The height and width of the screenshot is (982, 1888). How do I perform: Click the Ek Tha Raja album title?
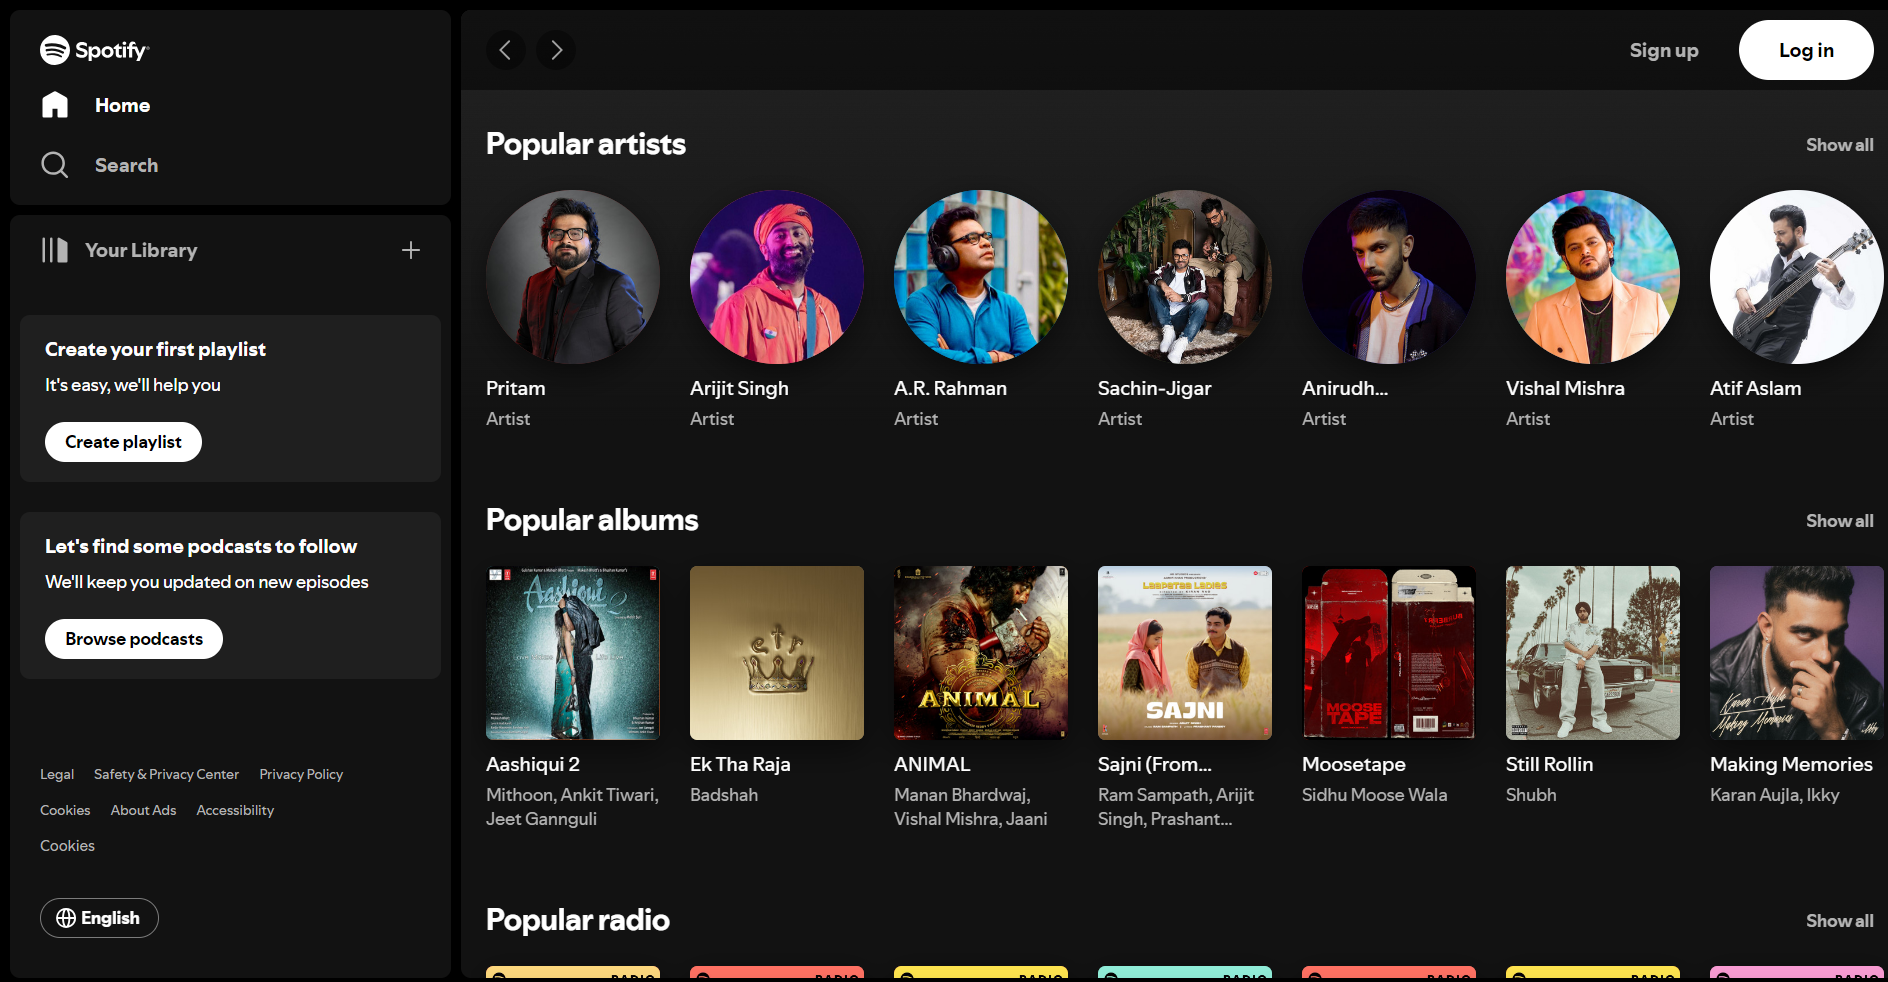(x=740, y=764)
